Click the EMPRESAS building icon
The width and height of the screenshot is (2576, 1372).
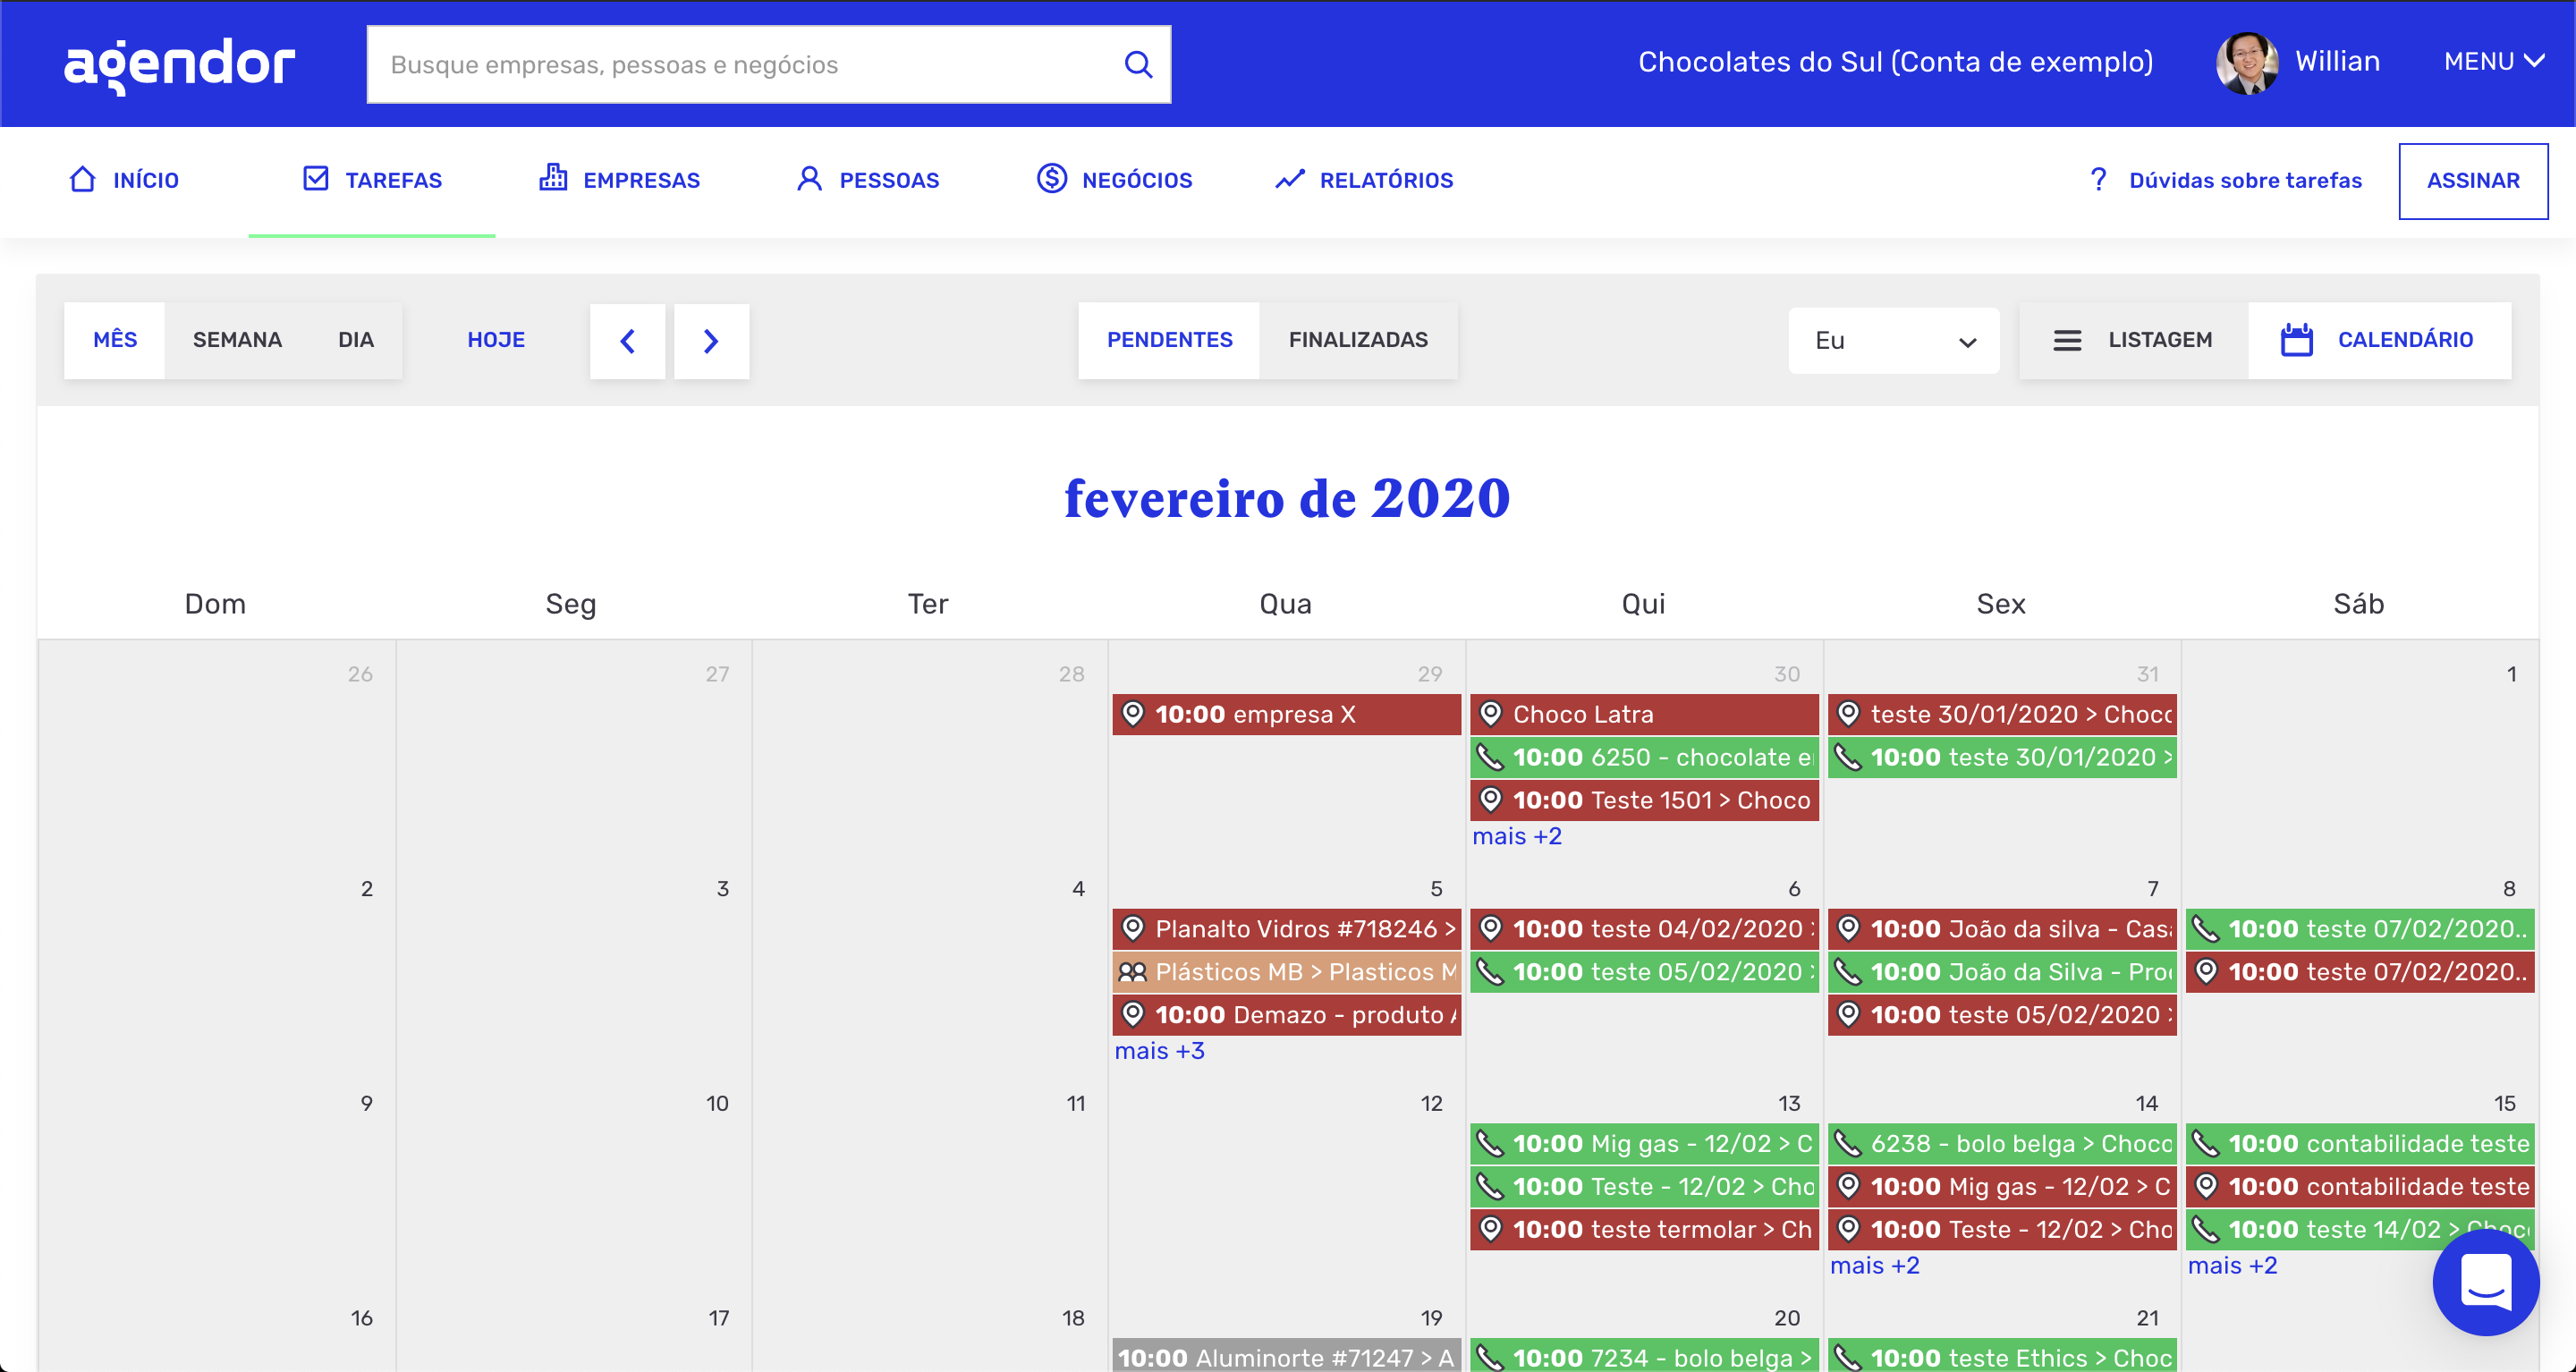click(553, 178)
